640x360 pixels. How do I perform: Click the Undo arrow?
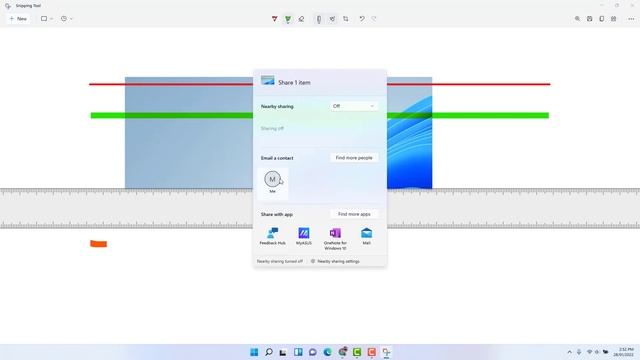tap(362, 19)
